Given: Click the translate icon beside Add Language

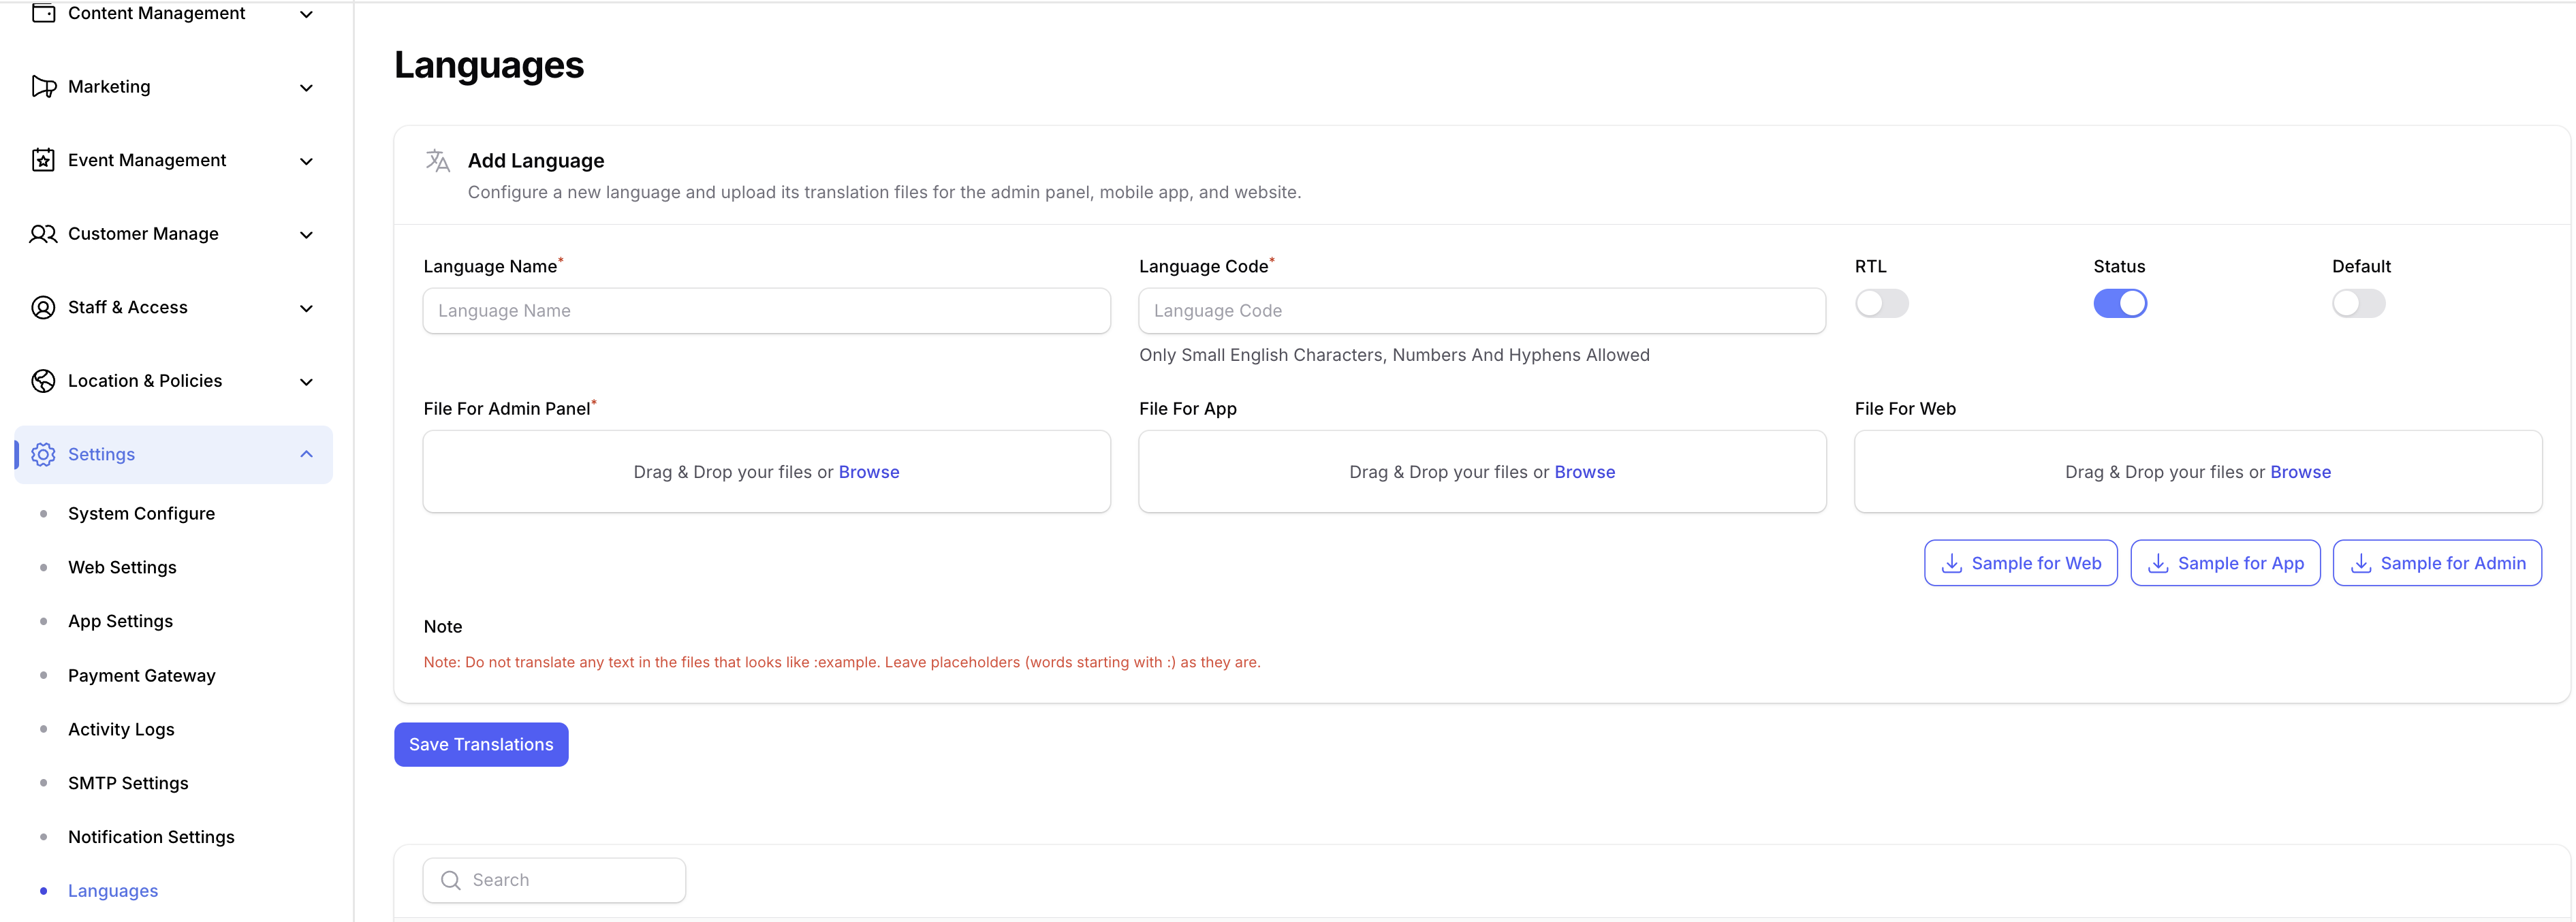Looking at the screenshot, I should [438, 160].
